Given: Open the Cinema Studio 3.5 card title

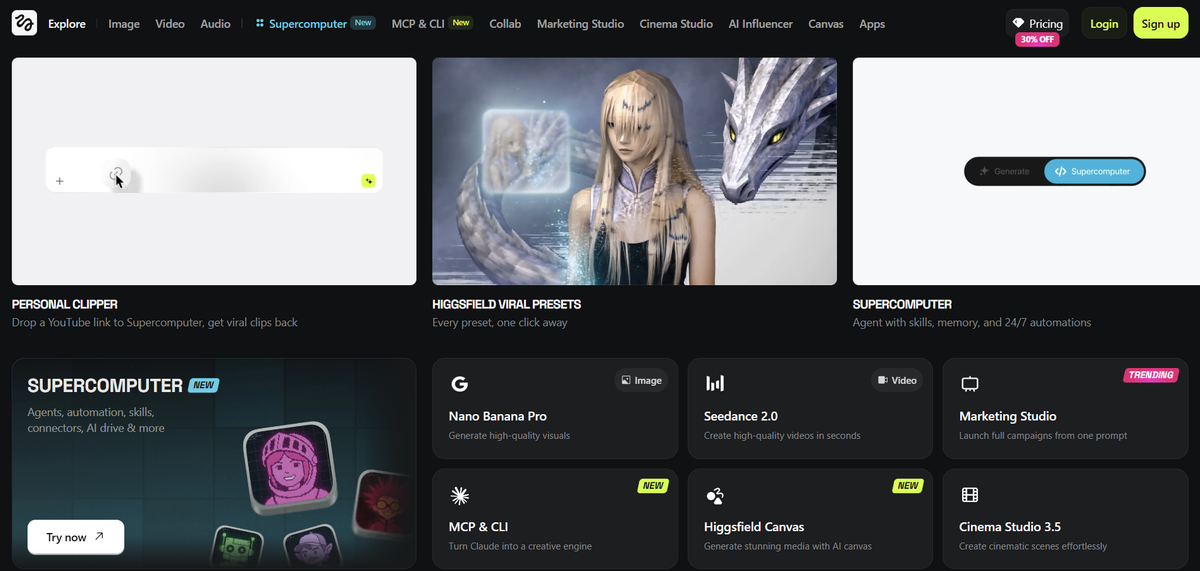Looking at the screenshot, I should [1010, 527].
